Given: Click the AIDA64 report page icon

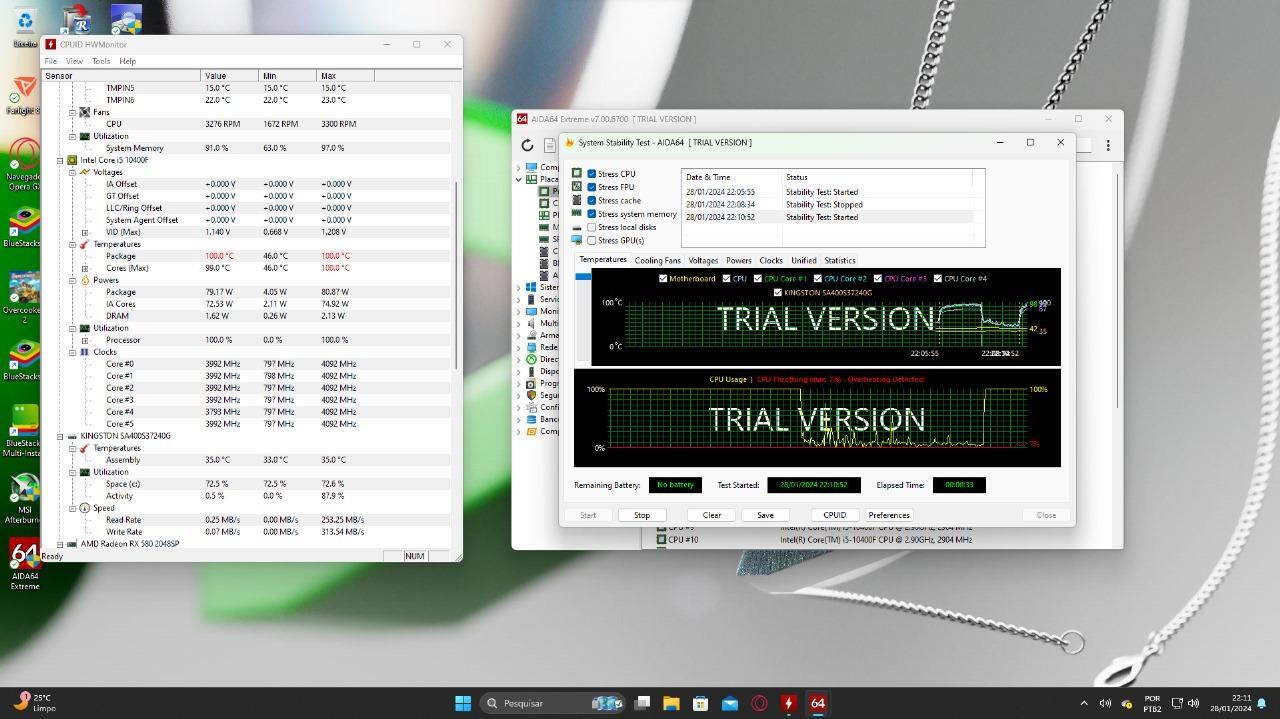Looking at the screenshot, I should [549, 145].
